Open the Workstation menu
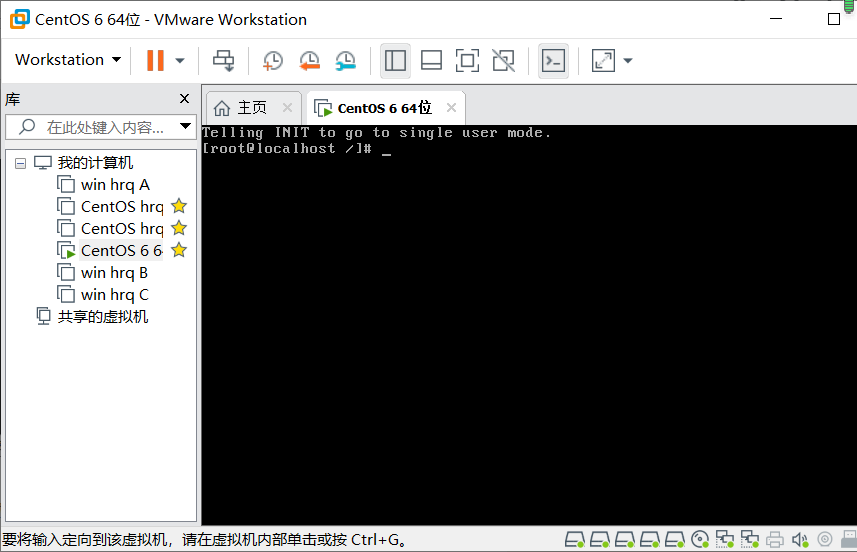857x552 pixels. [68, 60]
